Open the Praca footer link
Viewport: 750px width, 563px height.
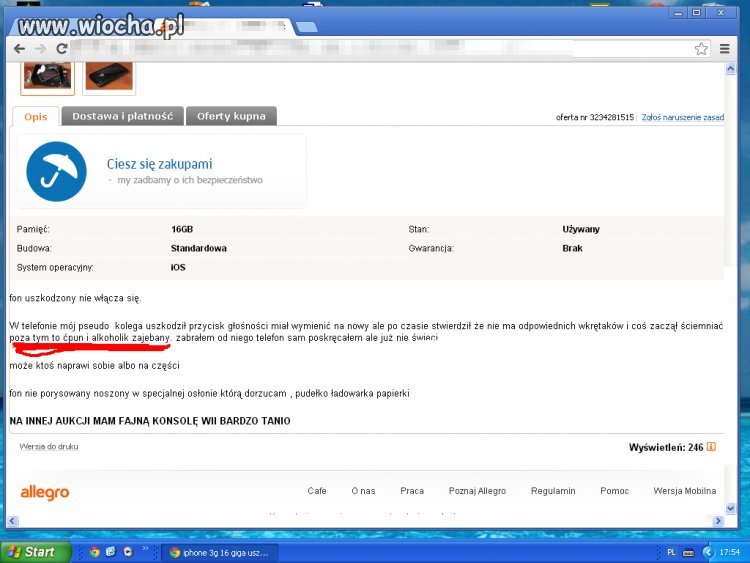pos(412,491)
